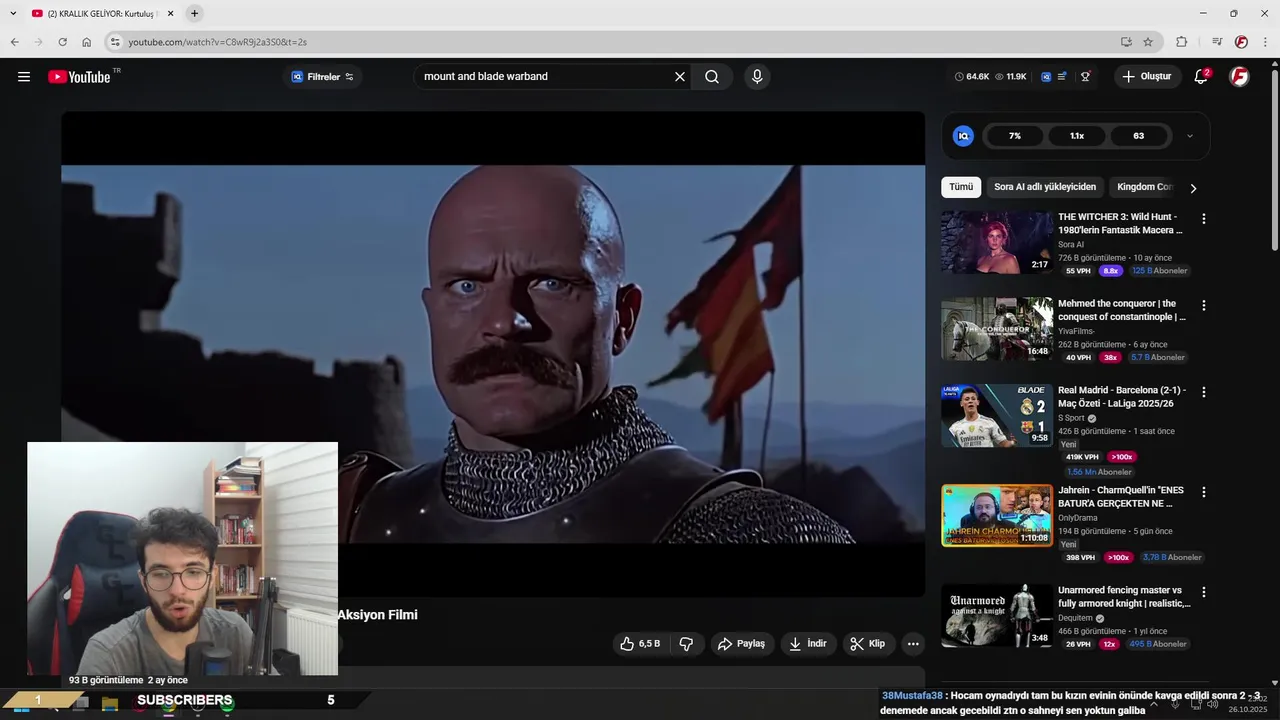This screenshot has height=720, width=1280.
Task: Select the Sora AI adlı yükleyiciden chip
Action: (1045, 187)
